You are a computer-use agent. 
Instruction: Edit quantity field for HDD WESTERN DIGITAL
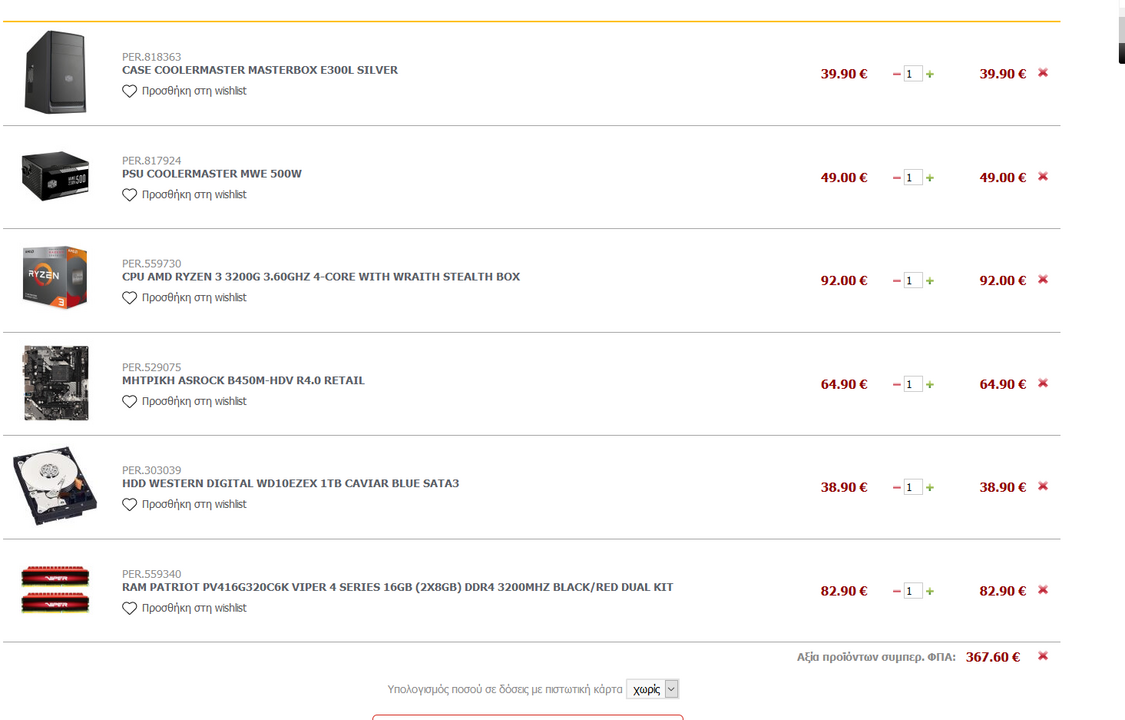click(x=913, y=488)
